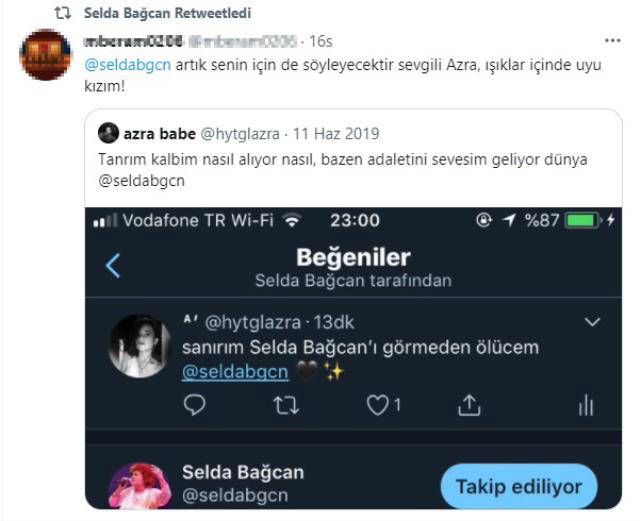Open tweet analytics bar chart icon
Viewport: 640px width, 521px height.
(x=585, y=404)
